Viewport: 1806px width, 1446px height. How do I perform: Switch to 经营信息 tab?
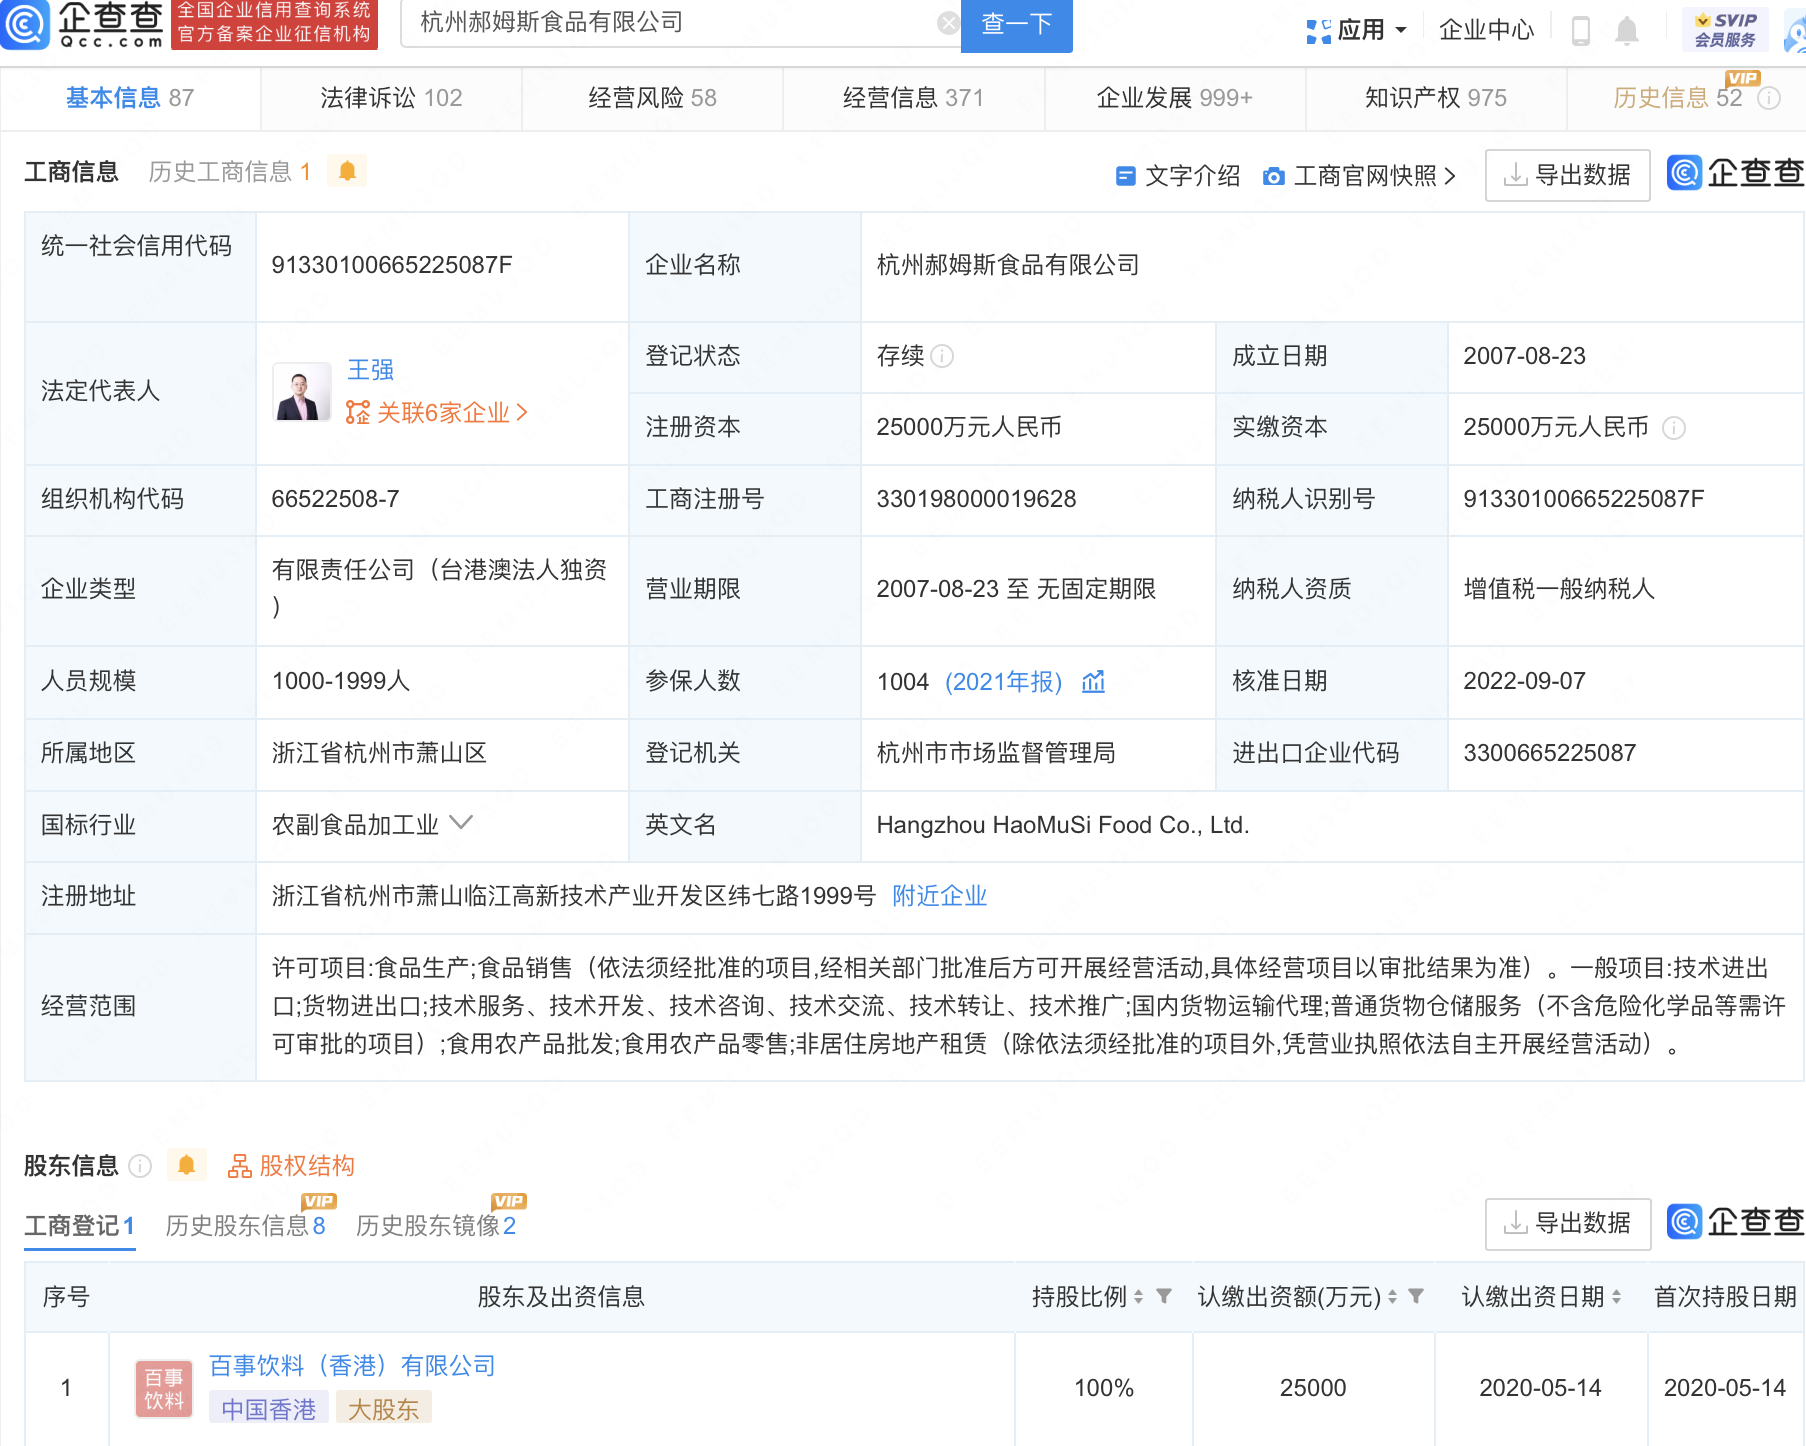913,98
